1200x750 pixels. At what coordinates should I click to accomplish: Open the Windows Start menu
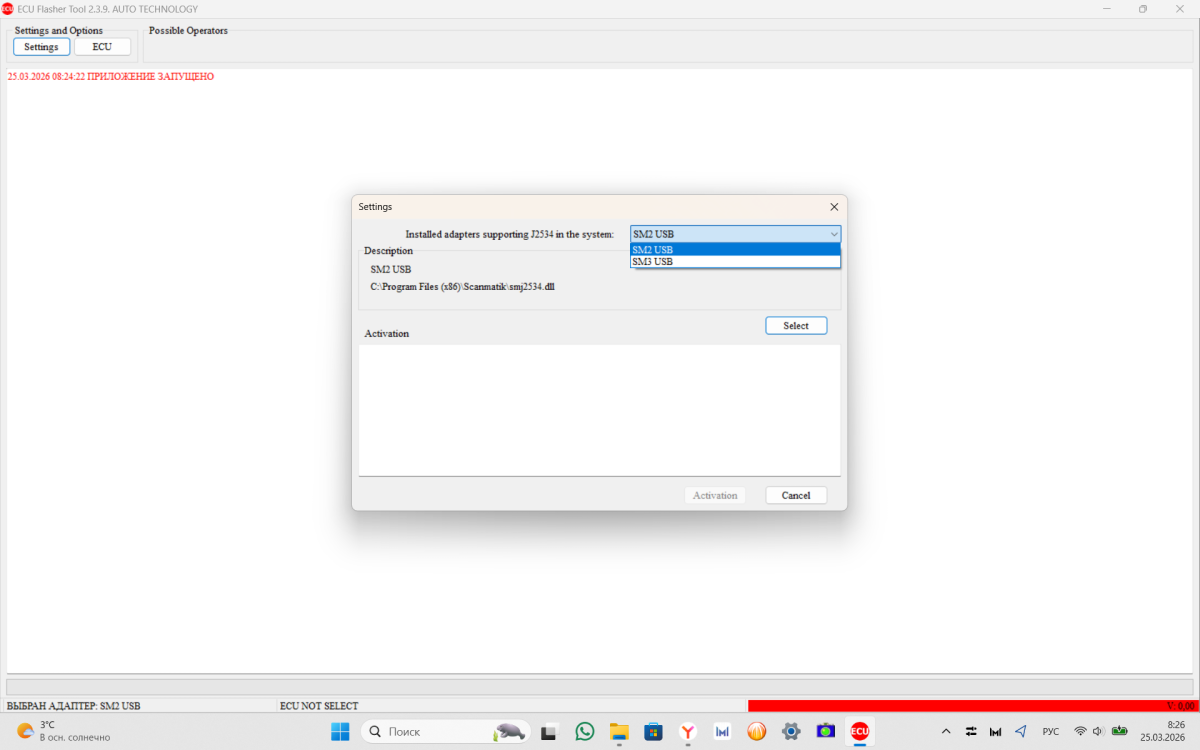340,731
